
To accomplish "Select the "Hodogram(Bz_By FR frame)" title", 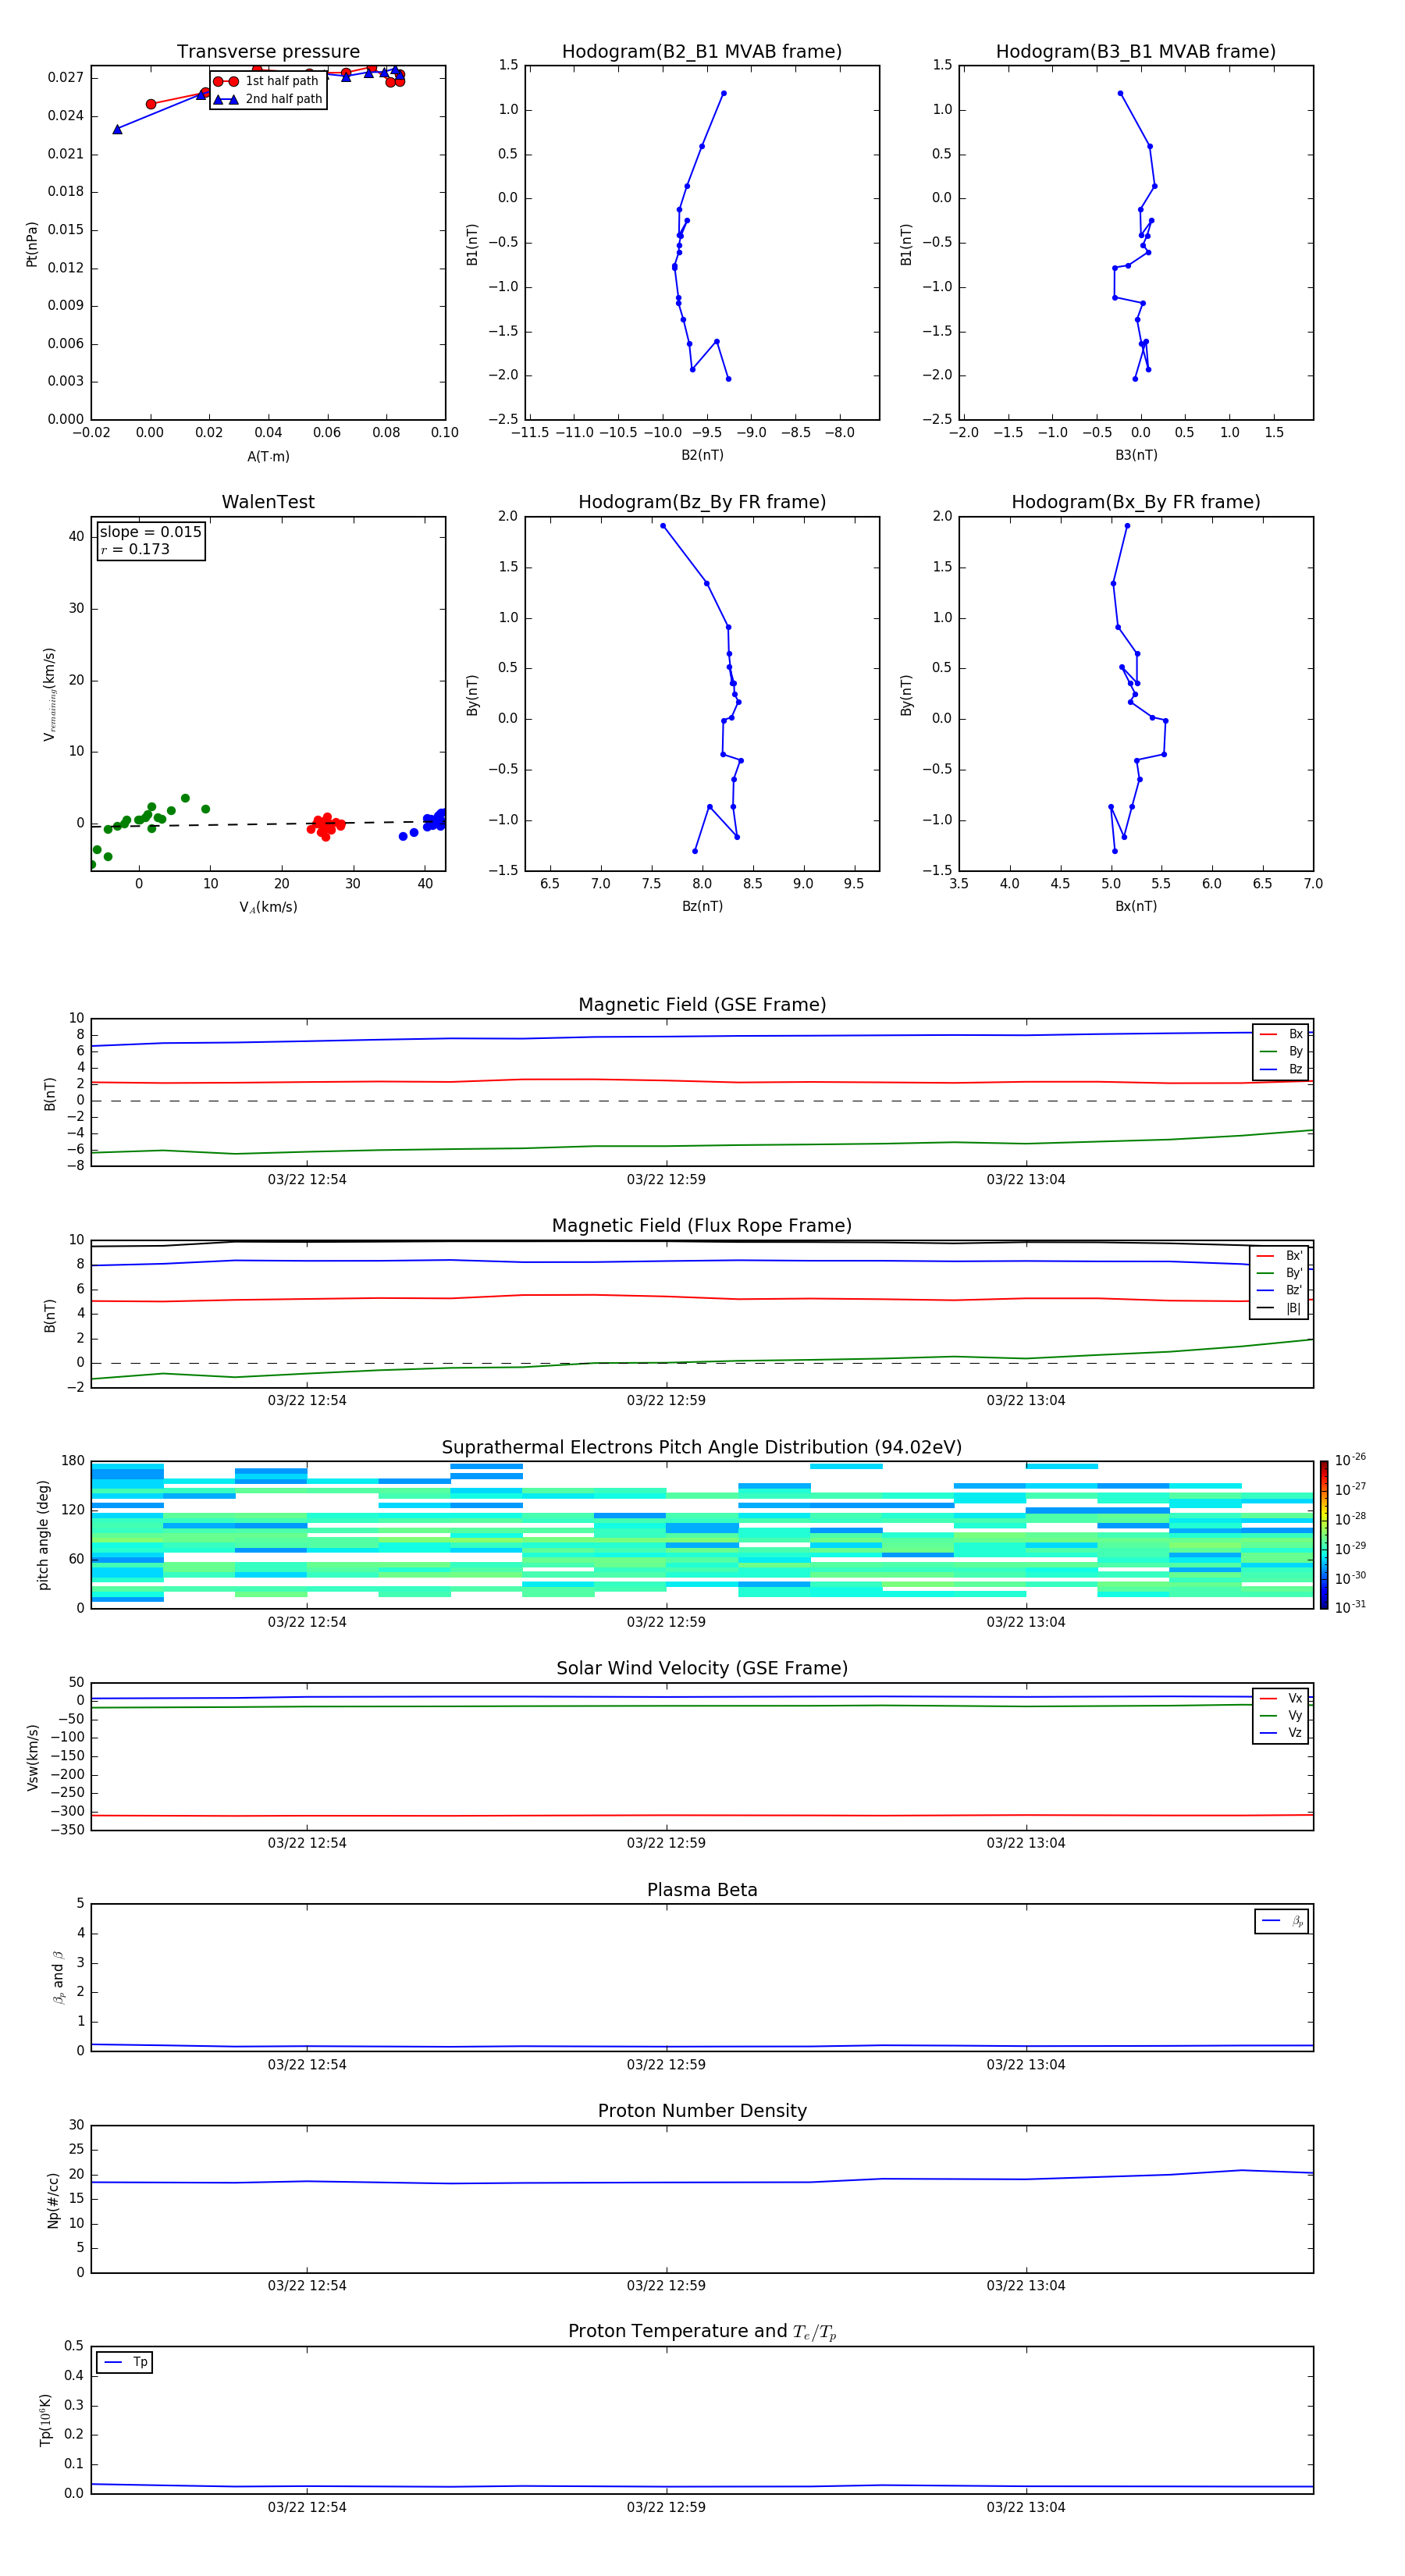I will (702, 502).
